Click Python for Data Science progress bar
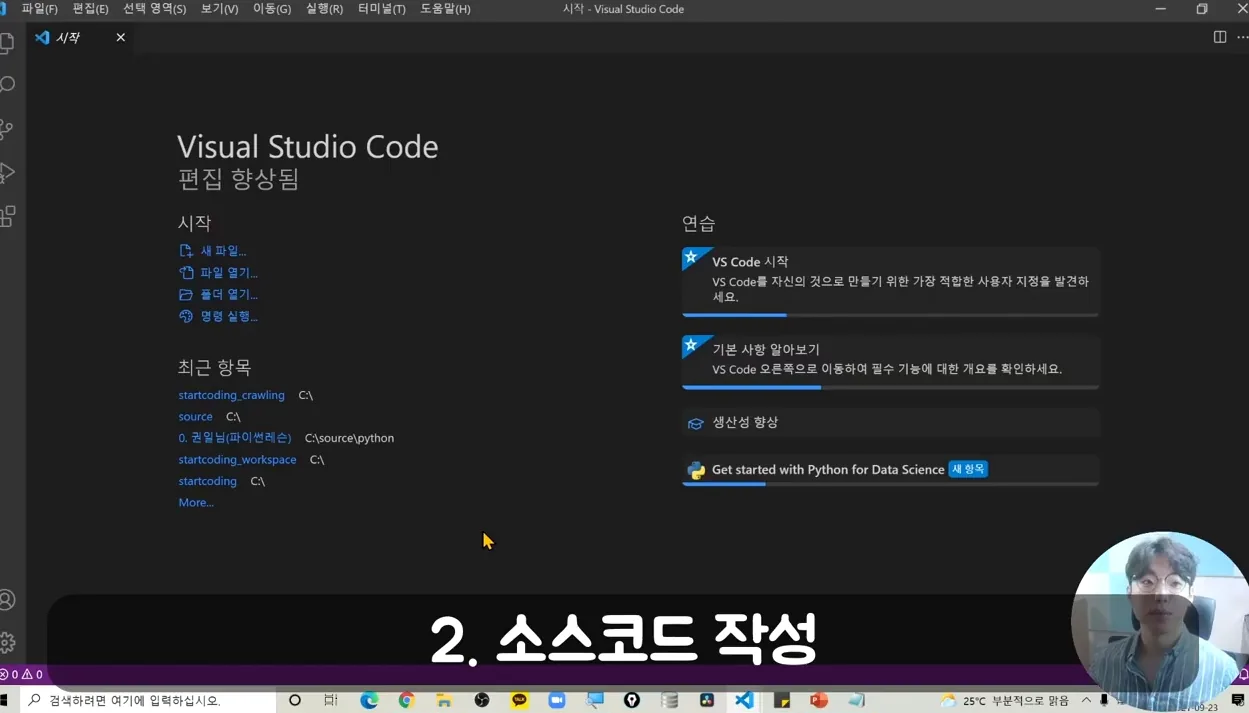This screenshot has height=713, width=1249. tap(890, 484)
